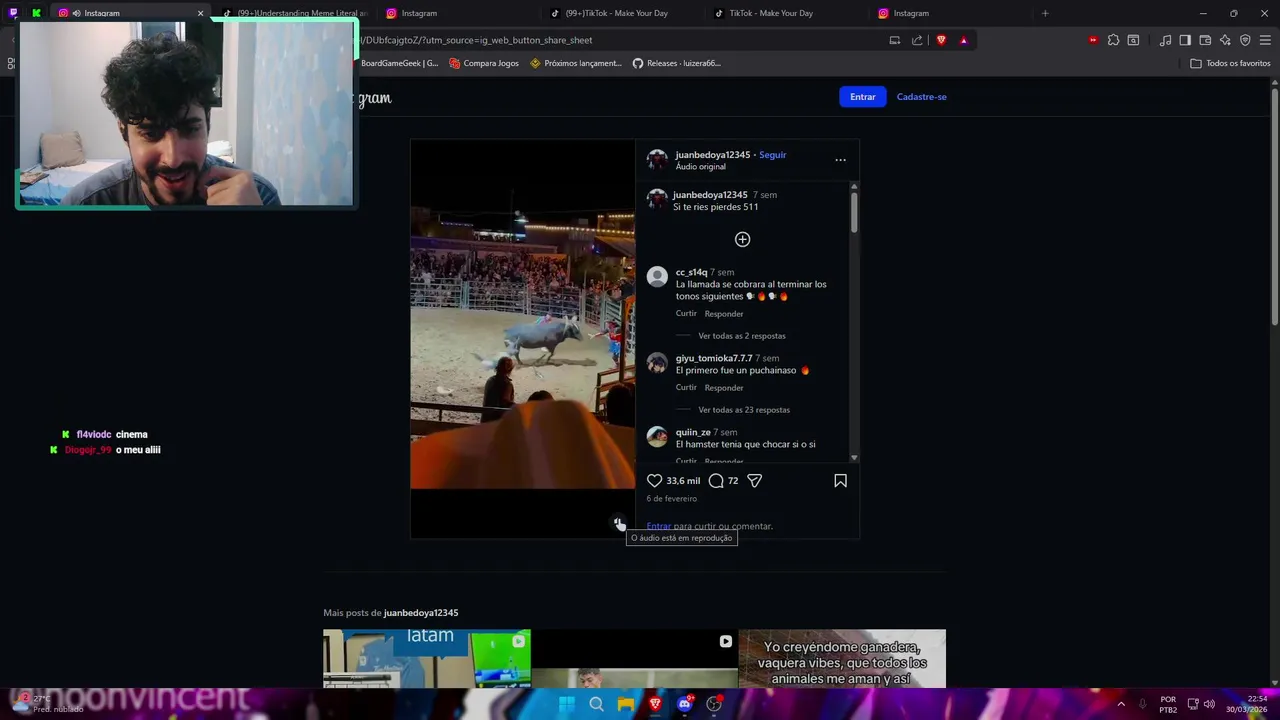
Task: Close the active Instagram tab
Action: coord(200,13)
